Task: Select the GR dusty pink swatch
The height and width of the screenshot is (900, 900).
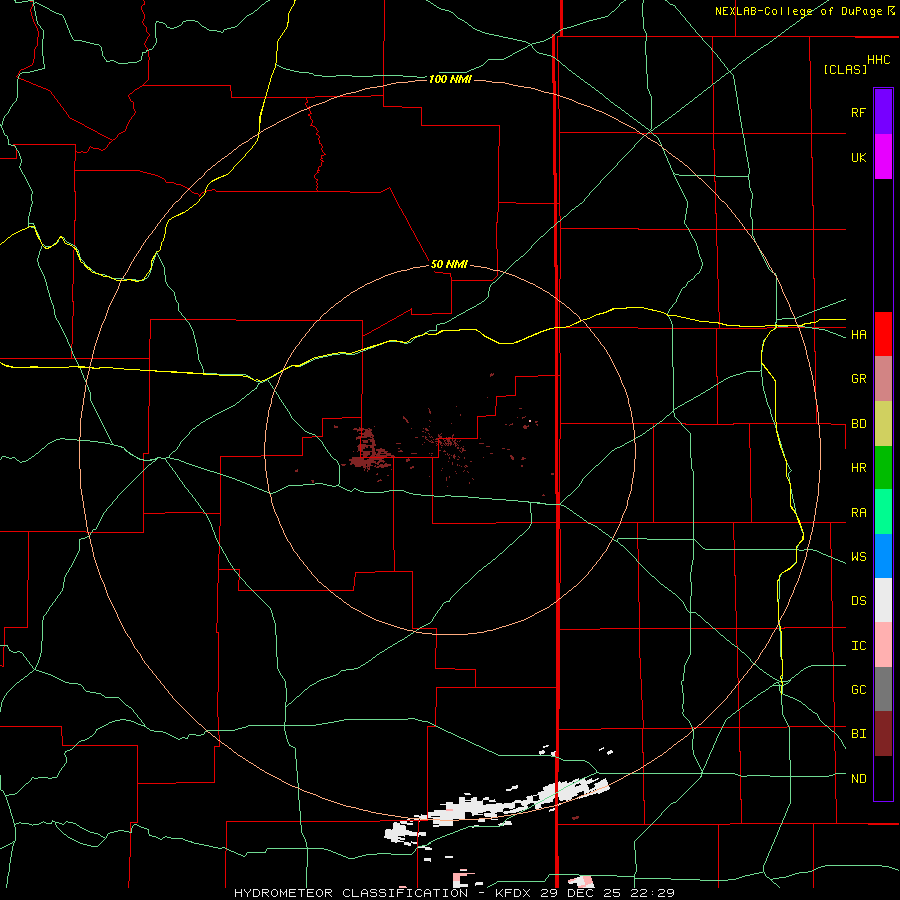Action: pos(883,379)
